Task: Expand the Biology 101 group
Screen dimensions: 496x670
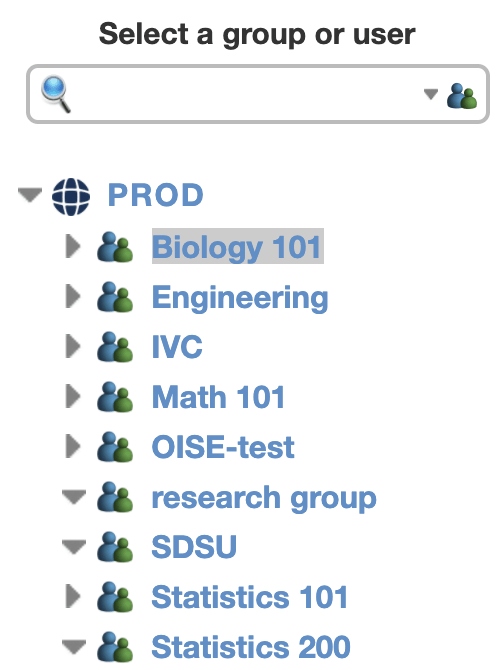Action: click(73, 246)
